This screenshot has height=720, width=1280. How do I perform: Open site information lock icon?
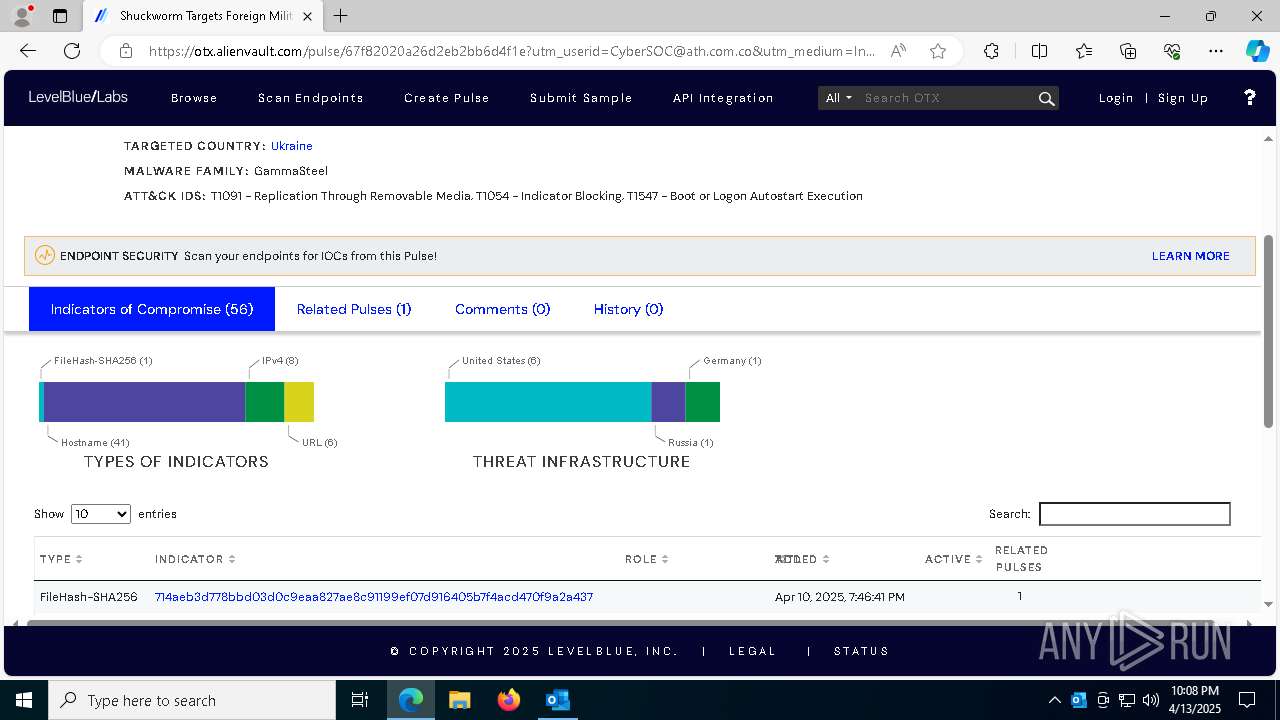tap(125, 51)
